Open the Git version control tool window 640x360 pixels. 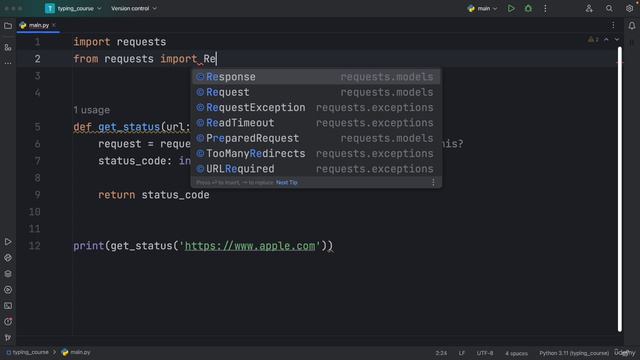(8, 338)
